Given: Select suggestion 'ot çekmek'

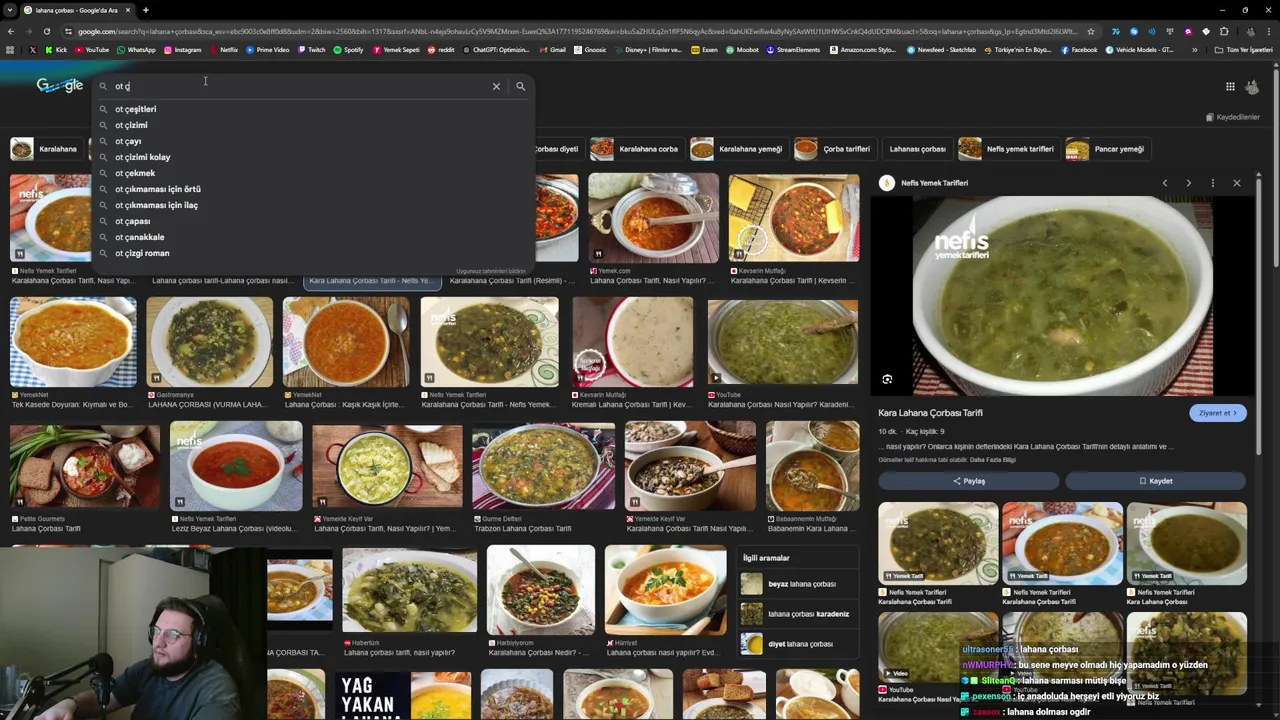Looking at the screenshot, I should point(313,173).
